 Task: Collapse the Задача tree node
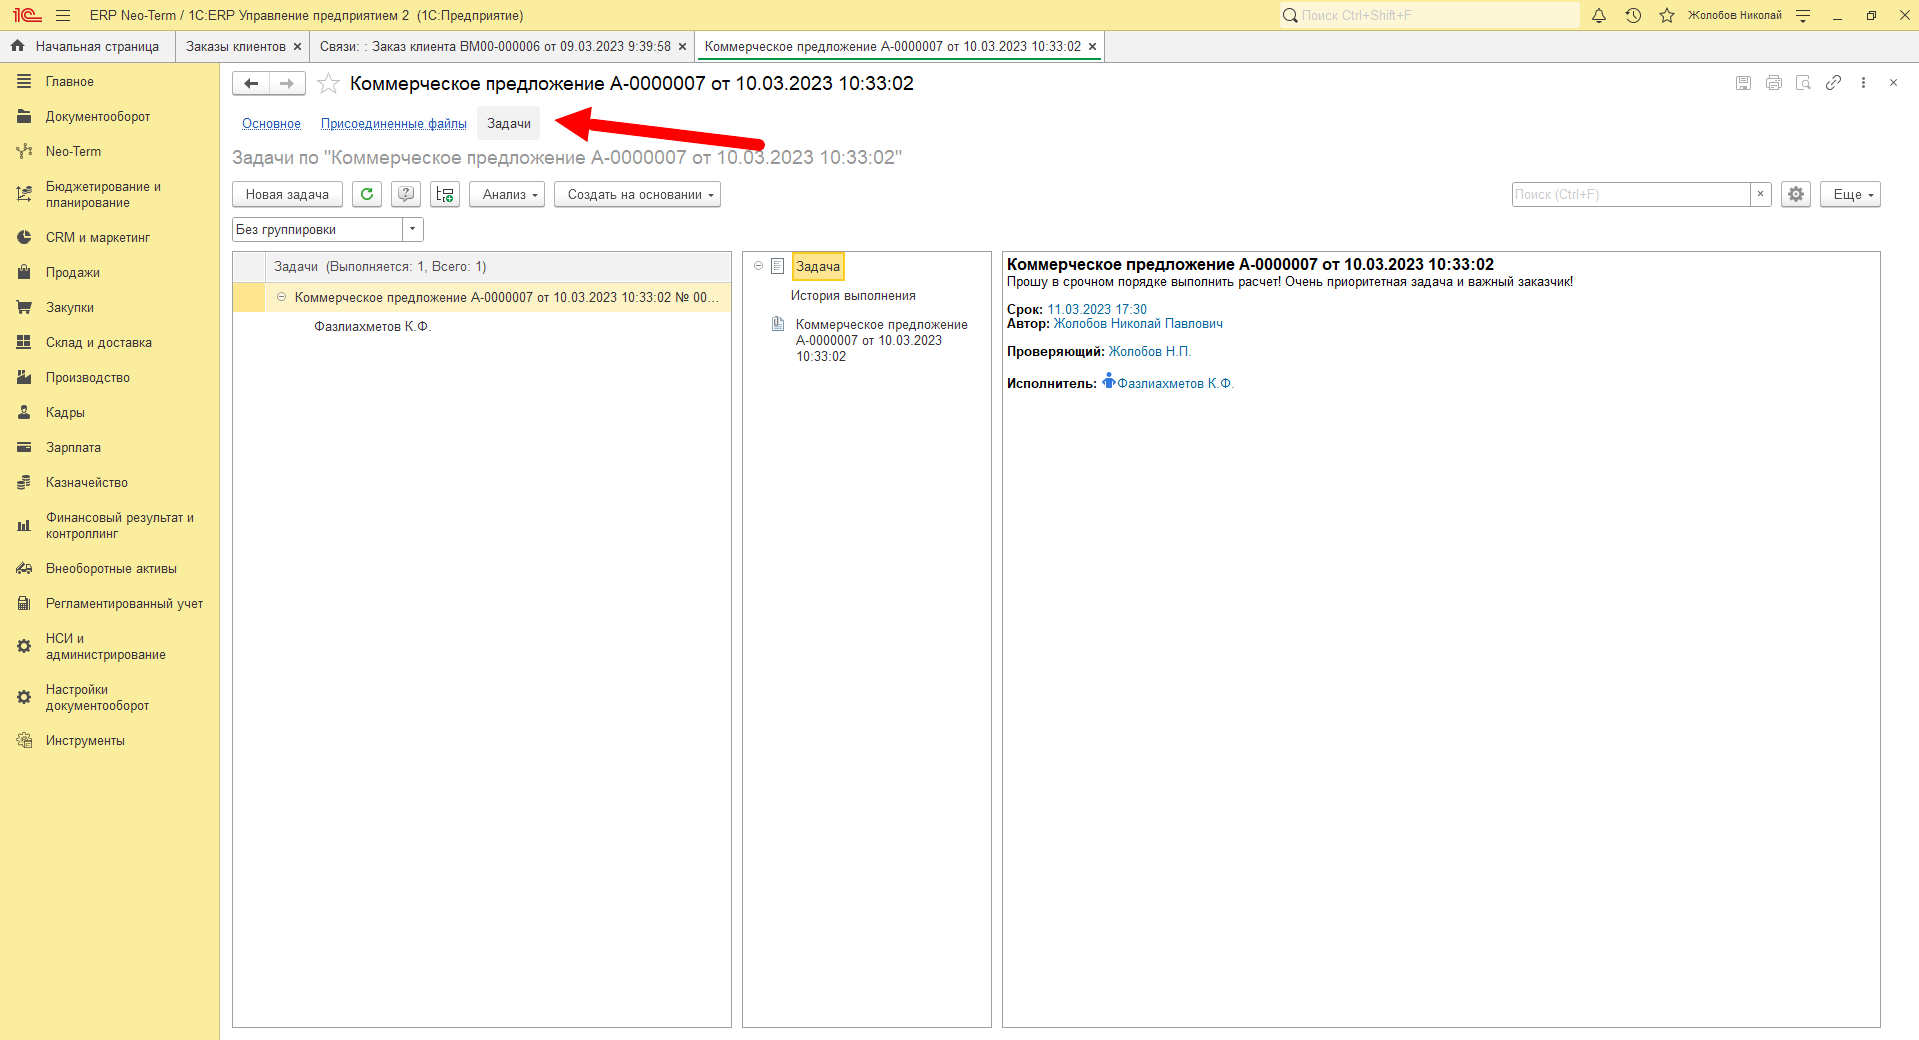point(758,266)
